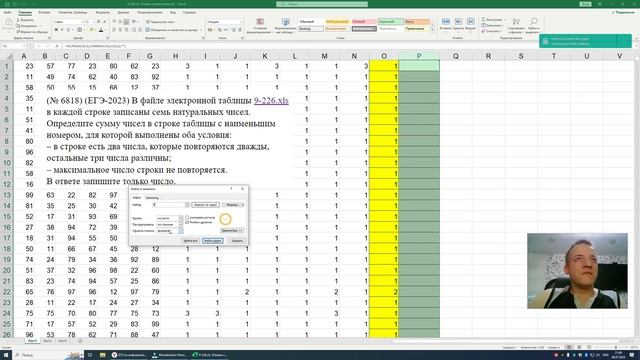The height and width of the screenshot is (360, 640).
Task: Open the 9-226.xls hyperlink
Action: click(271, 100)
